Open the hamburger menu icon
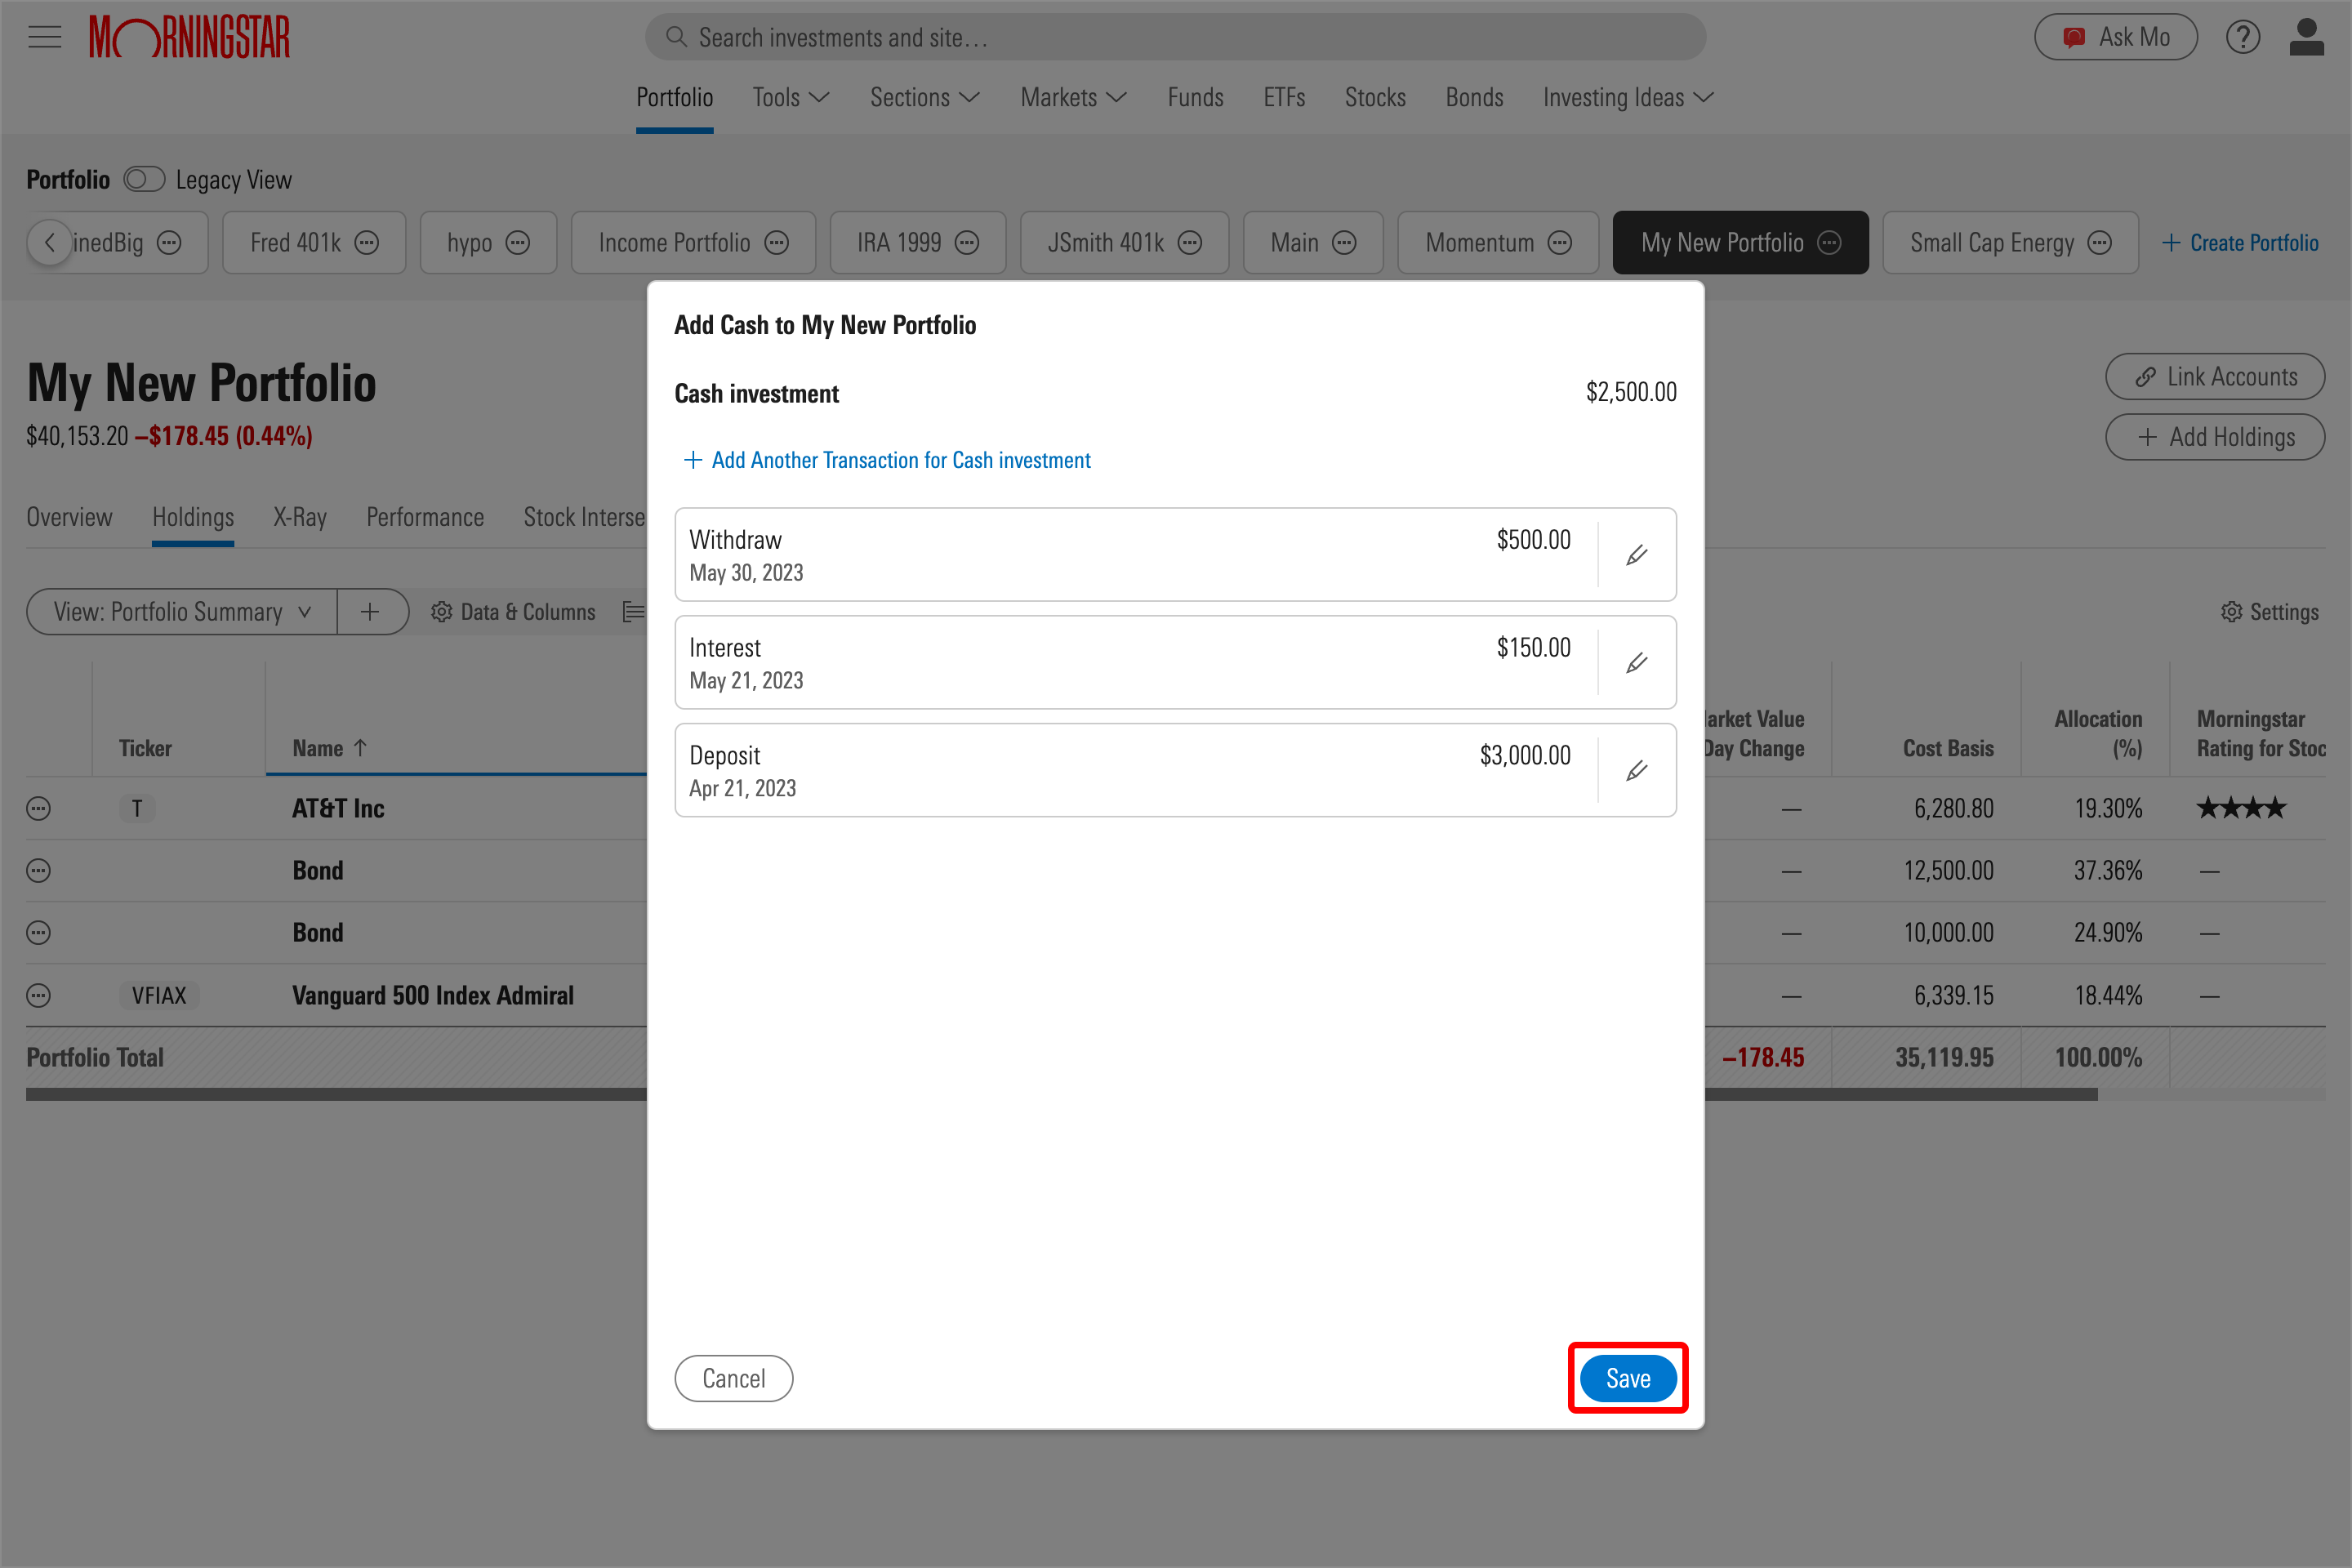Screen dimensions: 2352x1568 [45, 38]
